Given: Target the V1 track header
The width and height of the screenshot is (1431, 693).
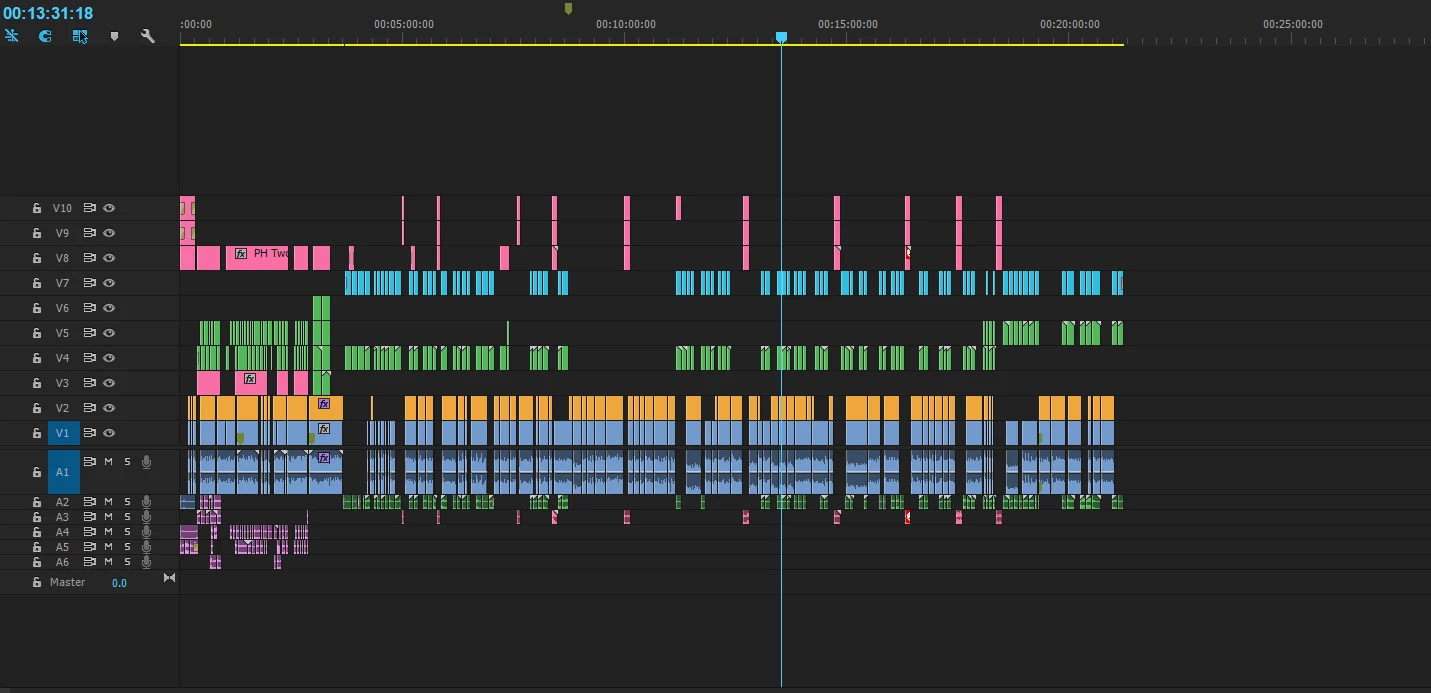Looking at the screenshot, I should pos(63,433).
